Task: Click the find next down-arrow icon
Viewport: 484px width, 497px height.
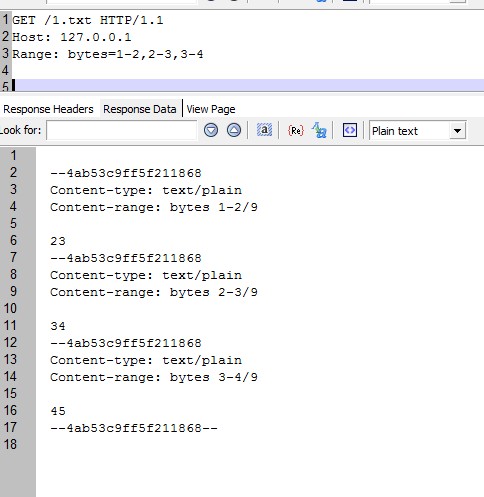Action: pos(211,130)
